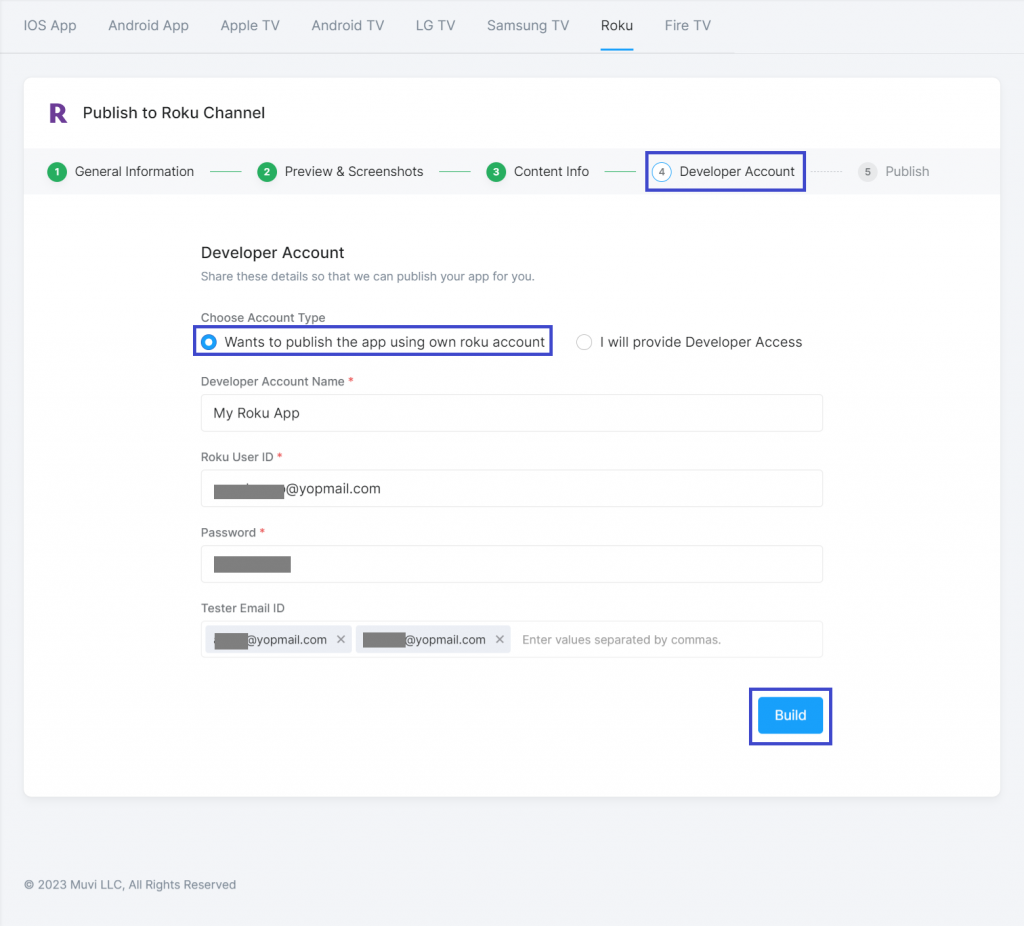Remove the second tester email chip

[500, 639]
